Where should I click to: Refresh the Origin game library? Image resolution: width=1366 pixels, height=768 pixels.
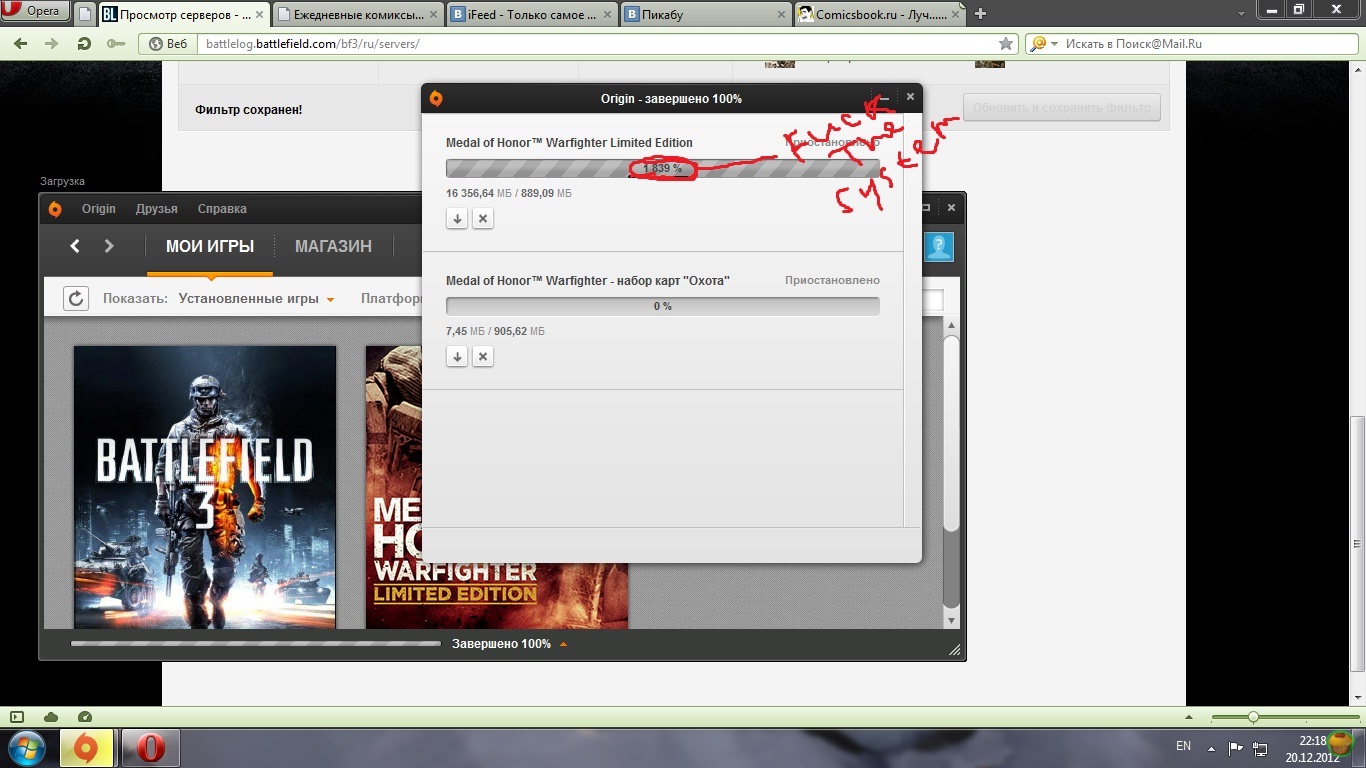point(76,298)
